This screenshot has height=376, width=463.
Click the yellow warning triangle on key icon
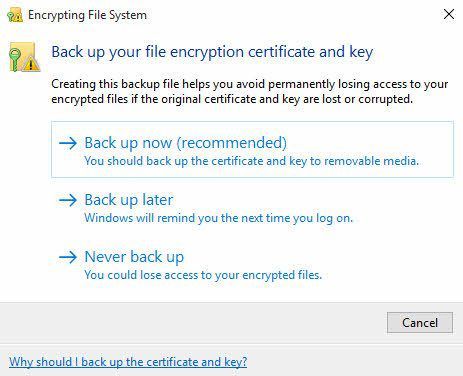(x=31, y=63)
